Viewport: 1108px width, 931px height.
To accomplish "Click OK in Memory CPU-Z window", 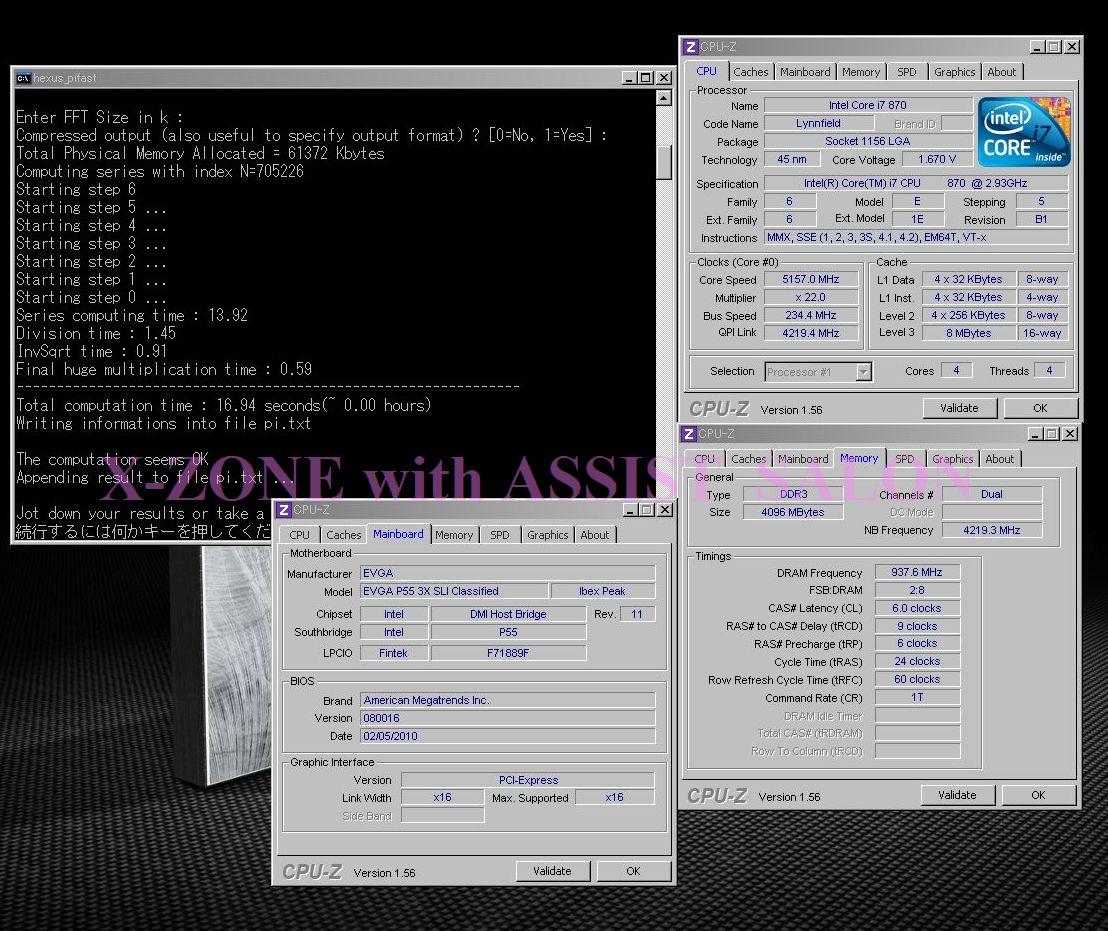I will [1038, 795].
